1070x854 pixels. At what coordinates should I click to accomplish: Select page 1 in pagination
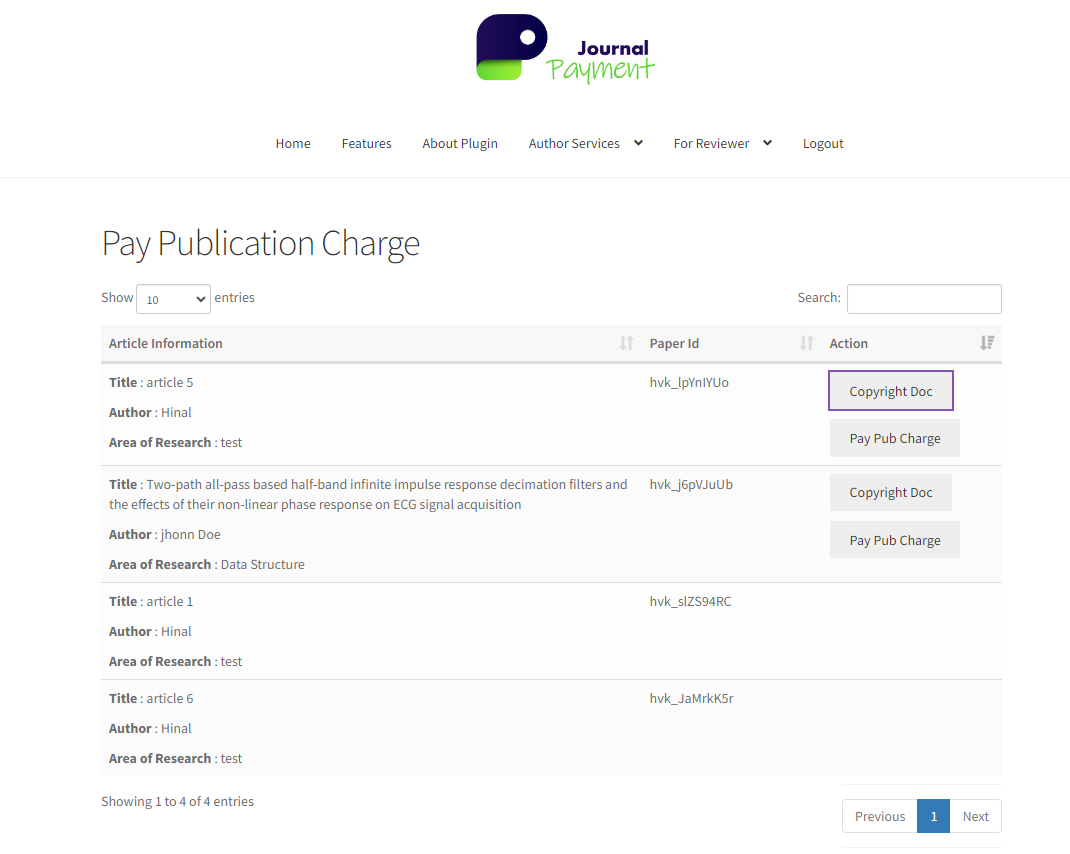tap(933, 816)
